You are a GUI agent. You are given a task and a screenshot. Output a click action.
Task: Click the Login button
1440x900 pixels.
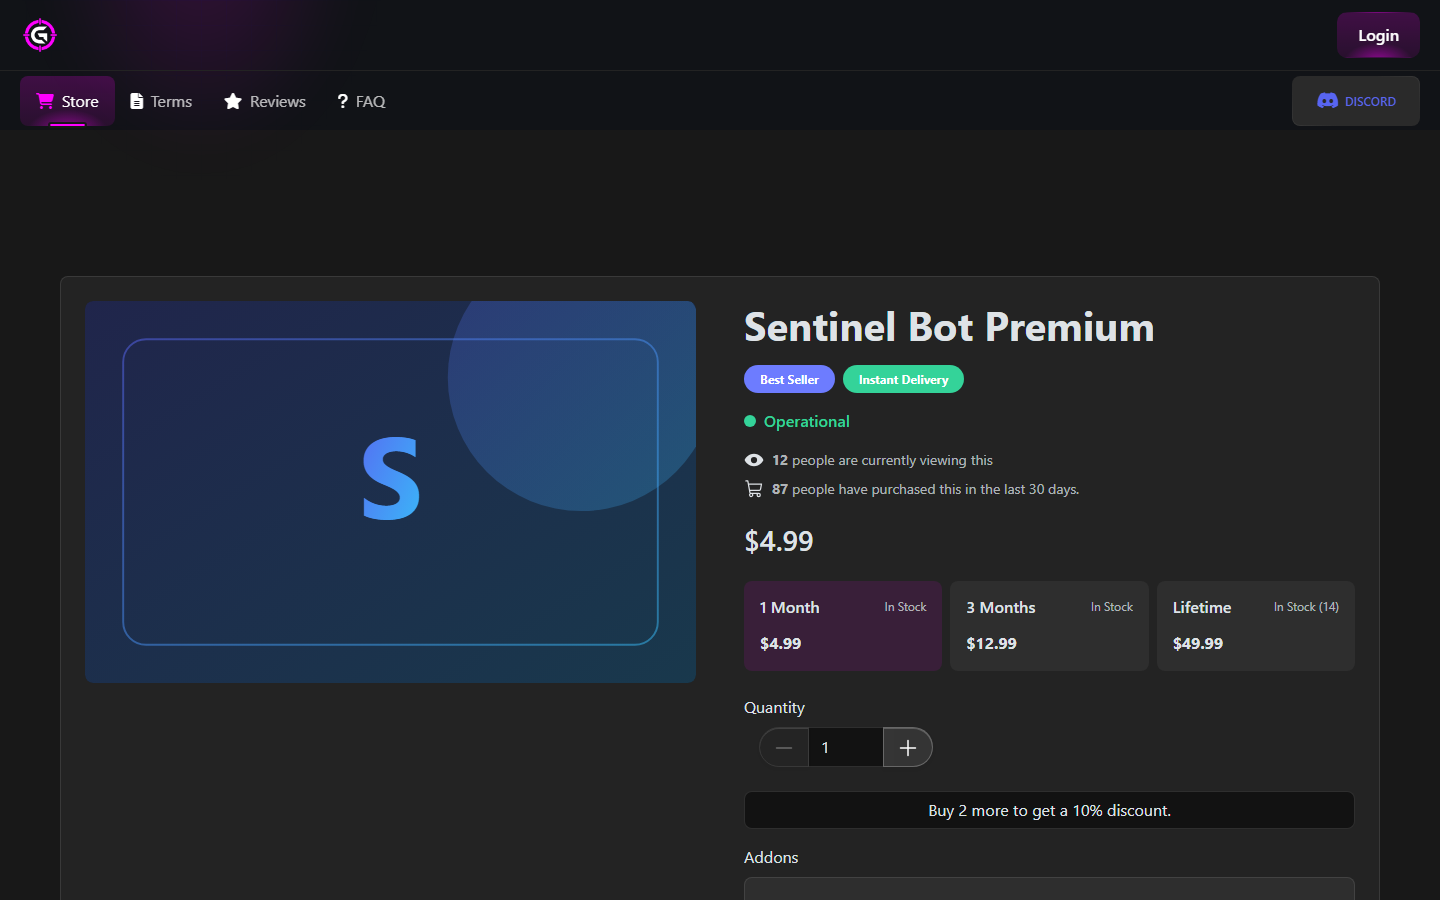1378,35
